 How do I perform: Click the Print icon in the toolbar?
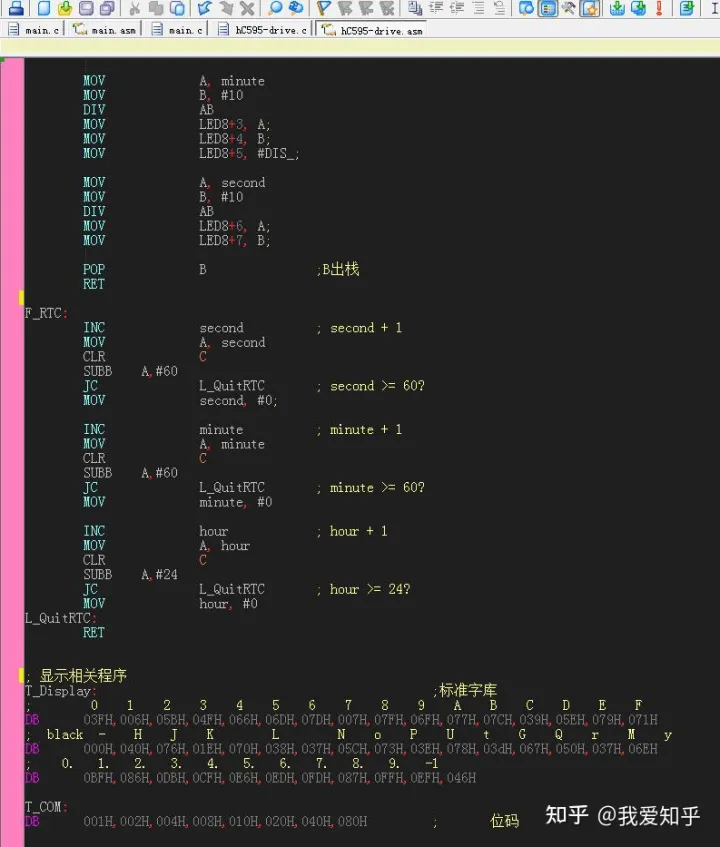[16, 8]
